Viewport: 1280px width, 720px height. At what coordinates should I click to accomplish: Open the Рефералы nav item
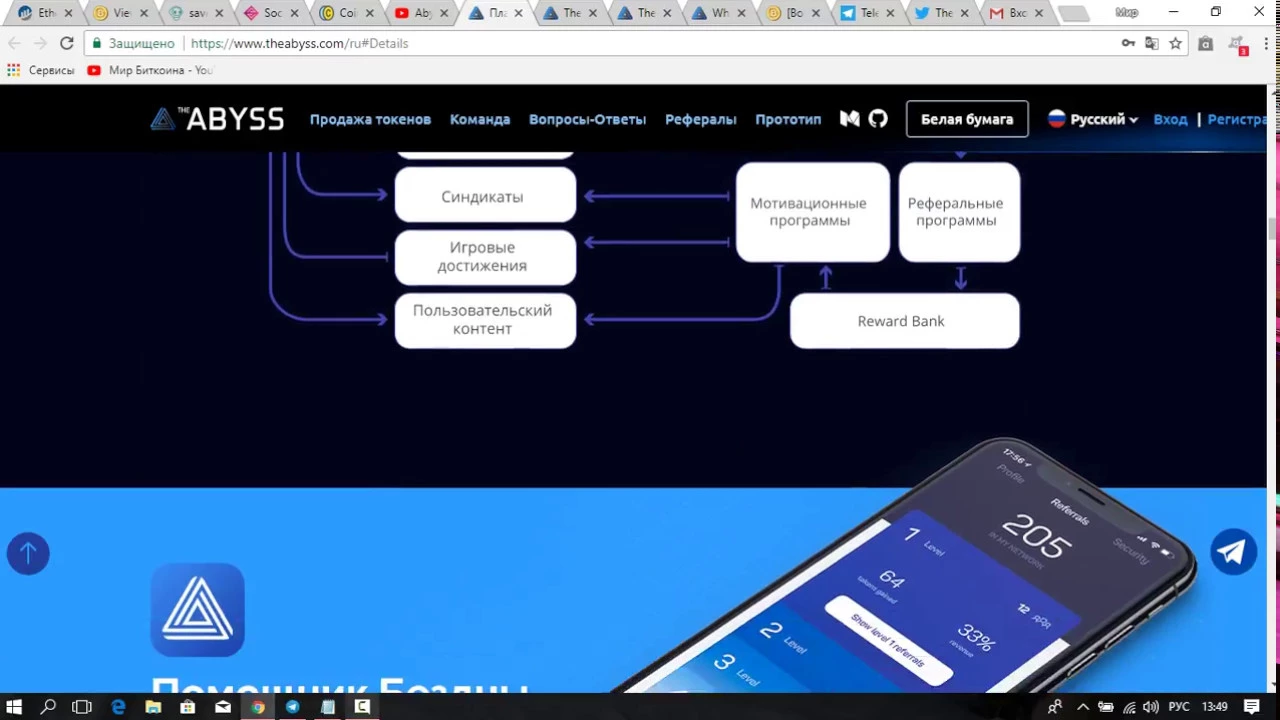pyautogui.click(x=700, y=119)
